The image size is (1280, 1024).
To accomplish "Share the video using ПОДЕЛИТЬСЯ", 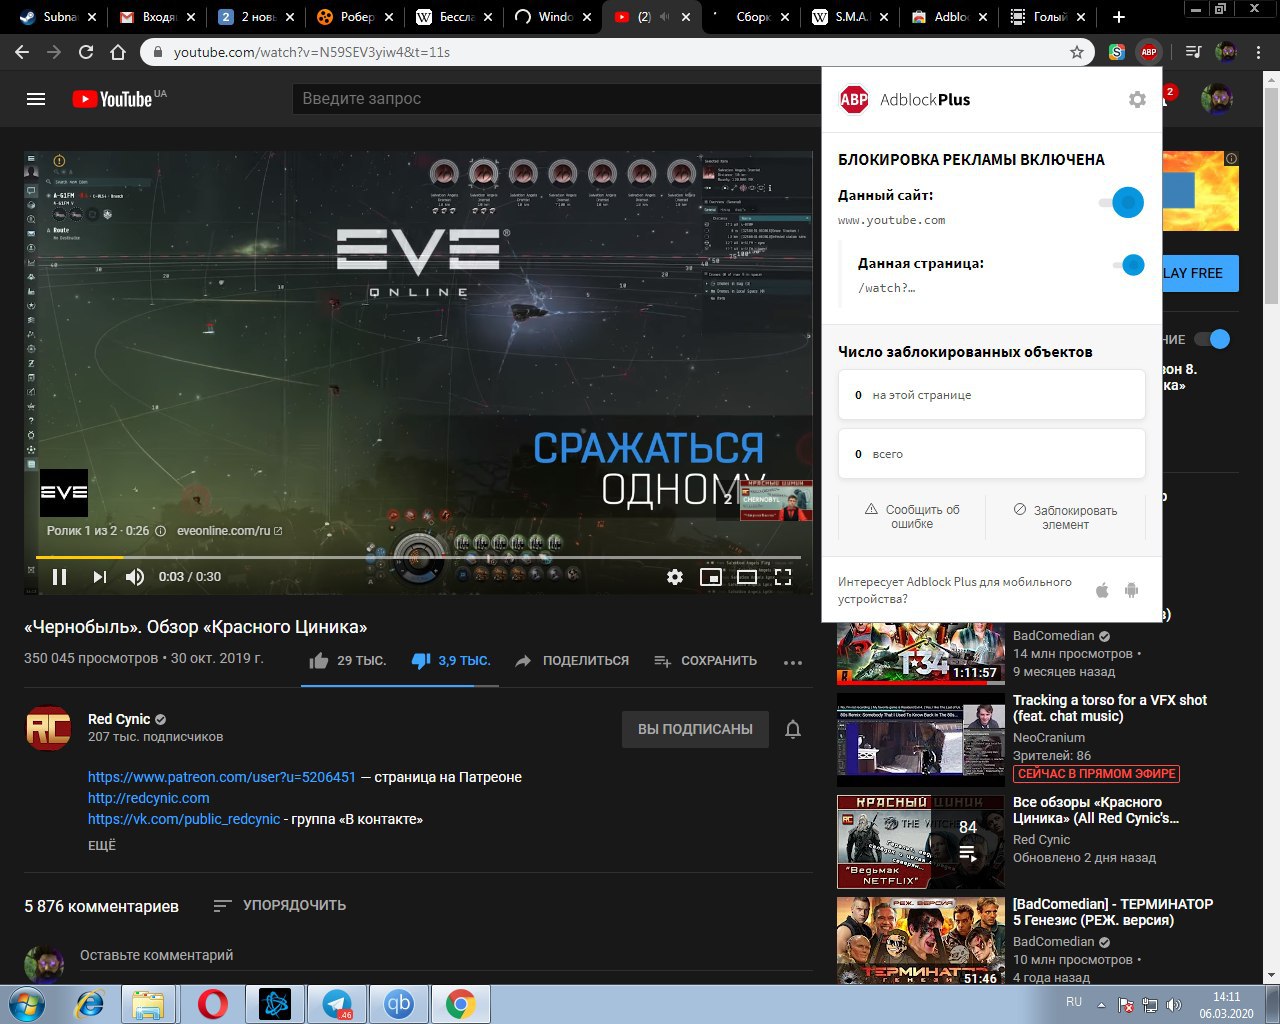I will click(572, 661).
